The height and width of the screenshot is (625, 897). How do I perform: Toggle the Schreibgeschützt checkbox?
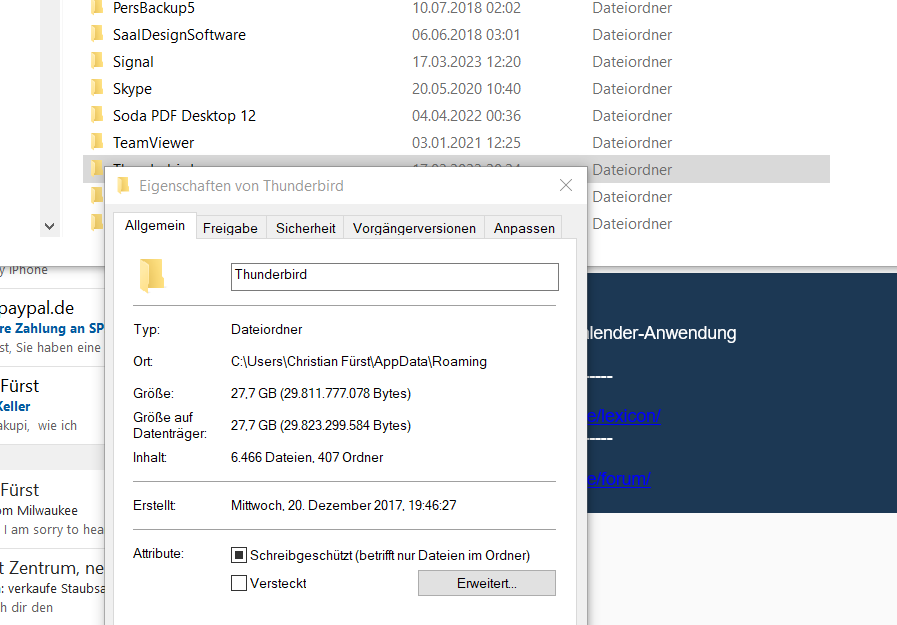coord(239,555)
